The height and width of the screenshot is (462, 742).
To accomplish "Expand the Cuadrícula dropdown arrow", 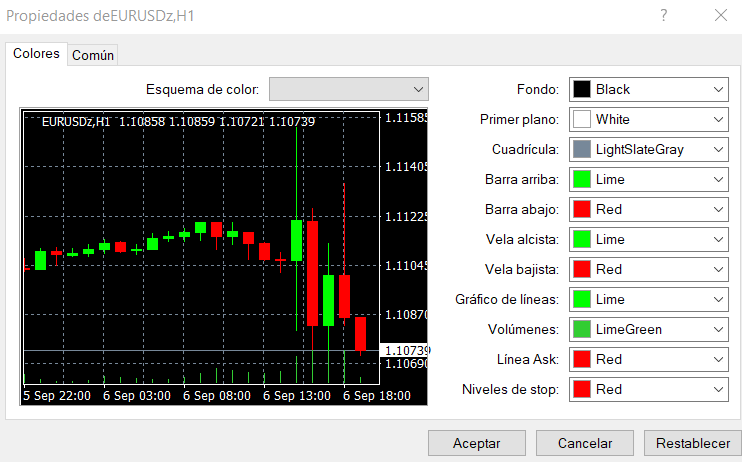I will tap(718, 150).
